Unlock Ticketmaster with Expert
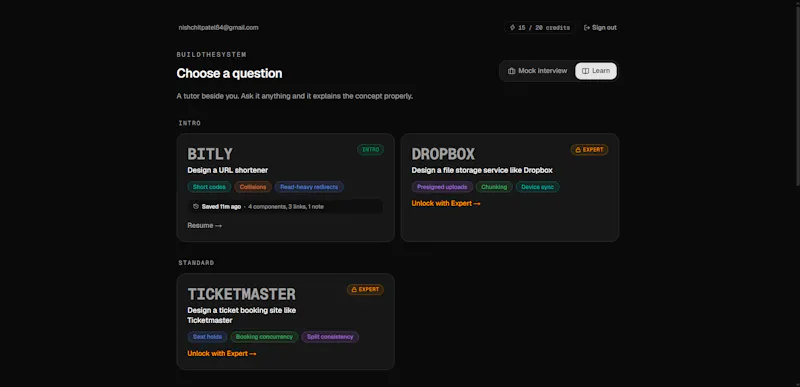 tap(222, 353)
